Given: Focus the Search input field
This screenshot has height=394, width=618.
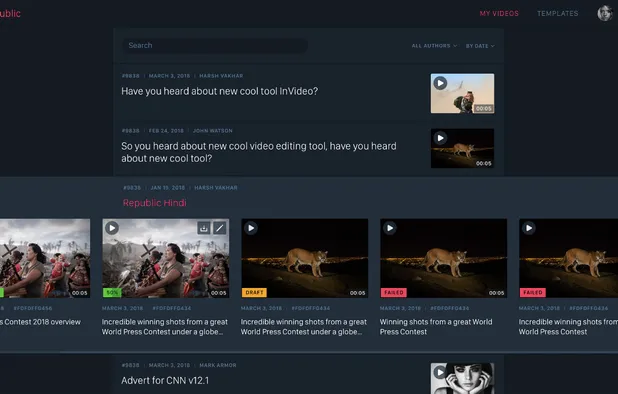Looking at the screenshot, I should point(215,45).
